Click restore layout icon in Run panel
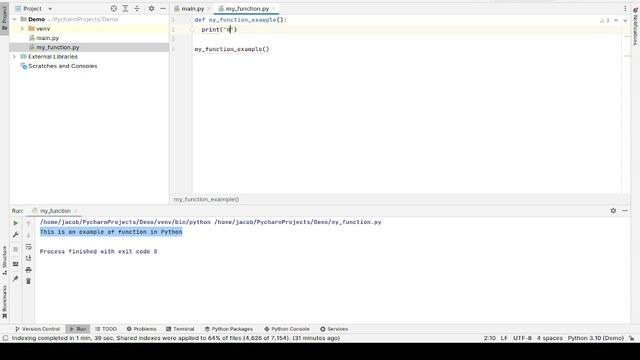Screen dimensions: 640x360 (16, 264)
